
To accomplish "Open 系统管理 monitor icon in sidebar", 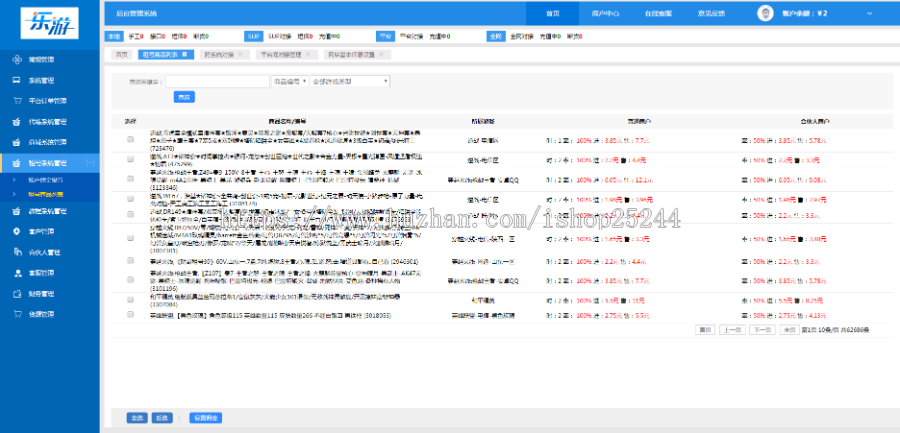I will pos(17,80).
